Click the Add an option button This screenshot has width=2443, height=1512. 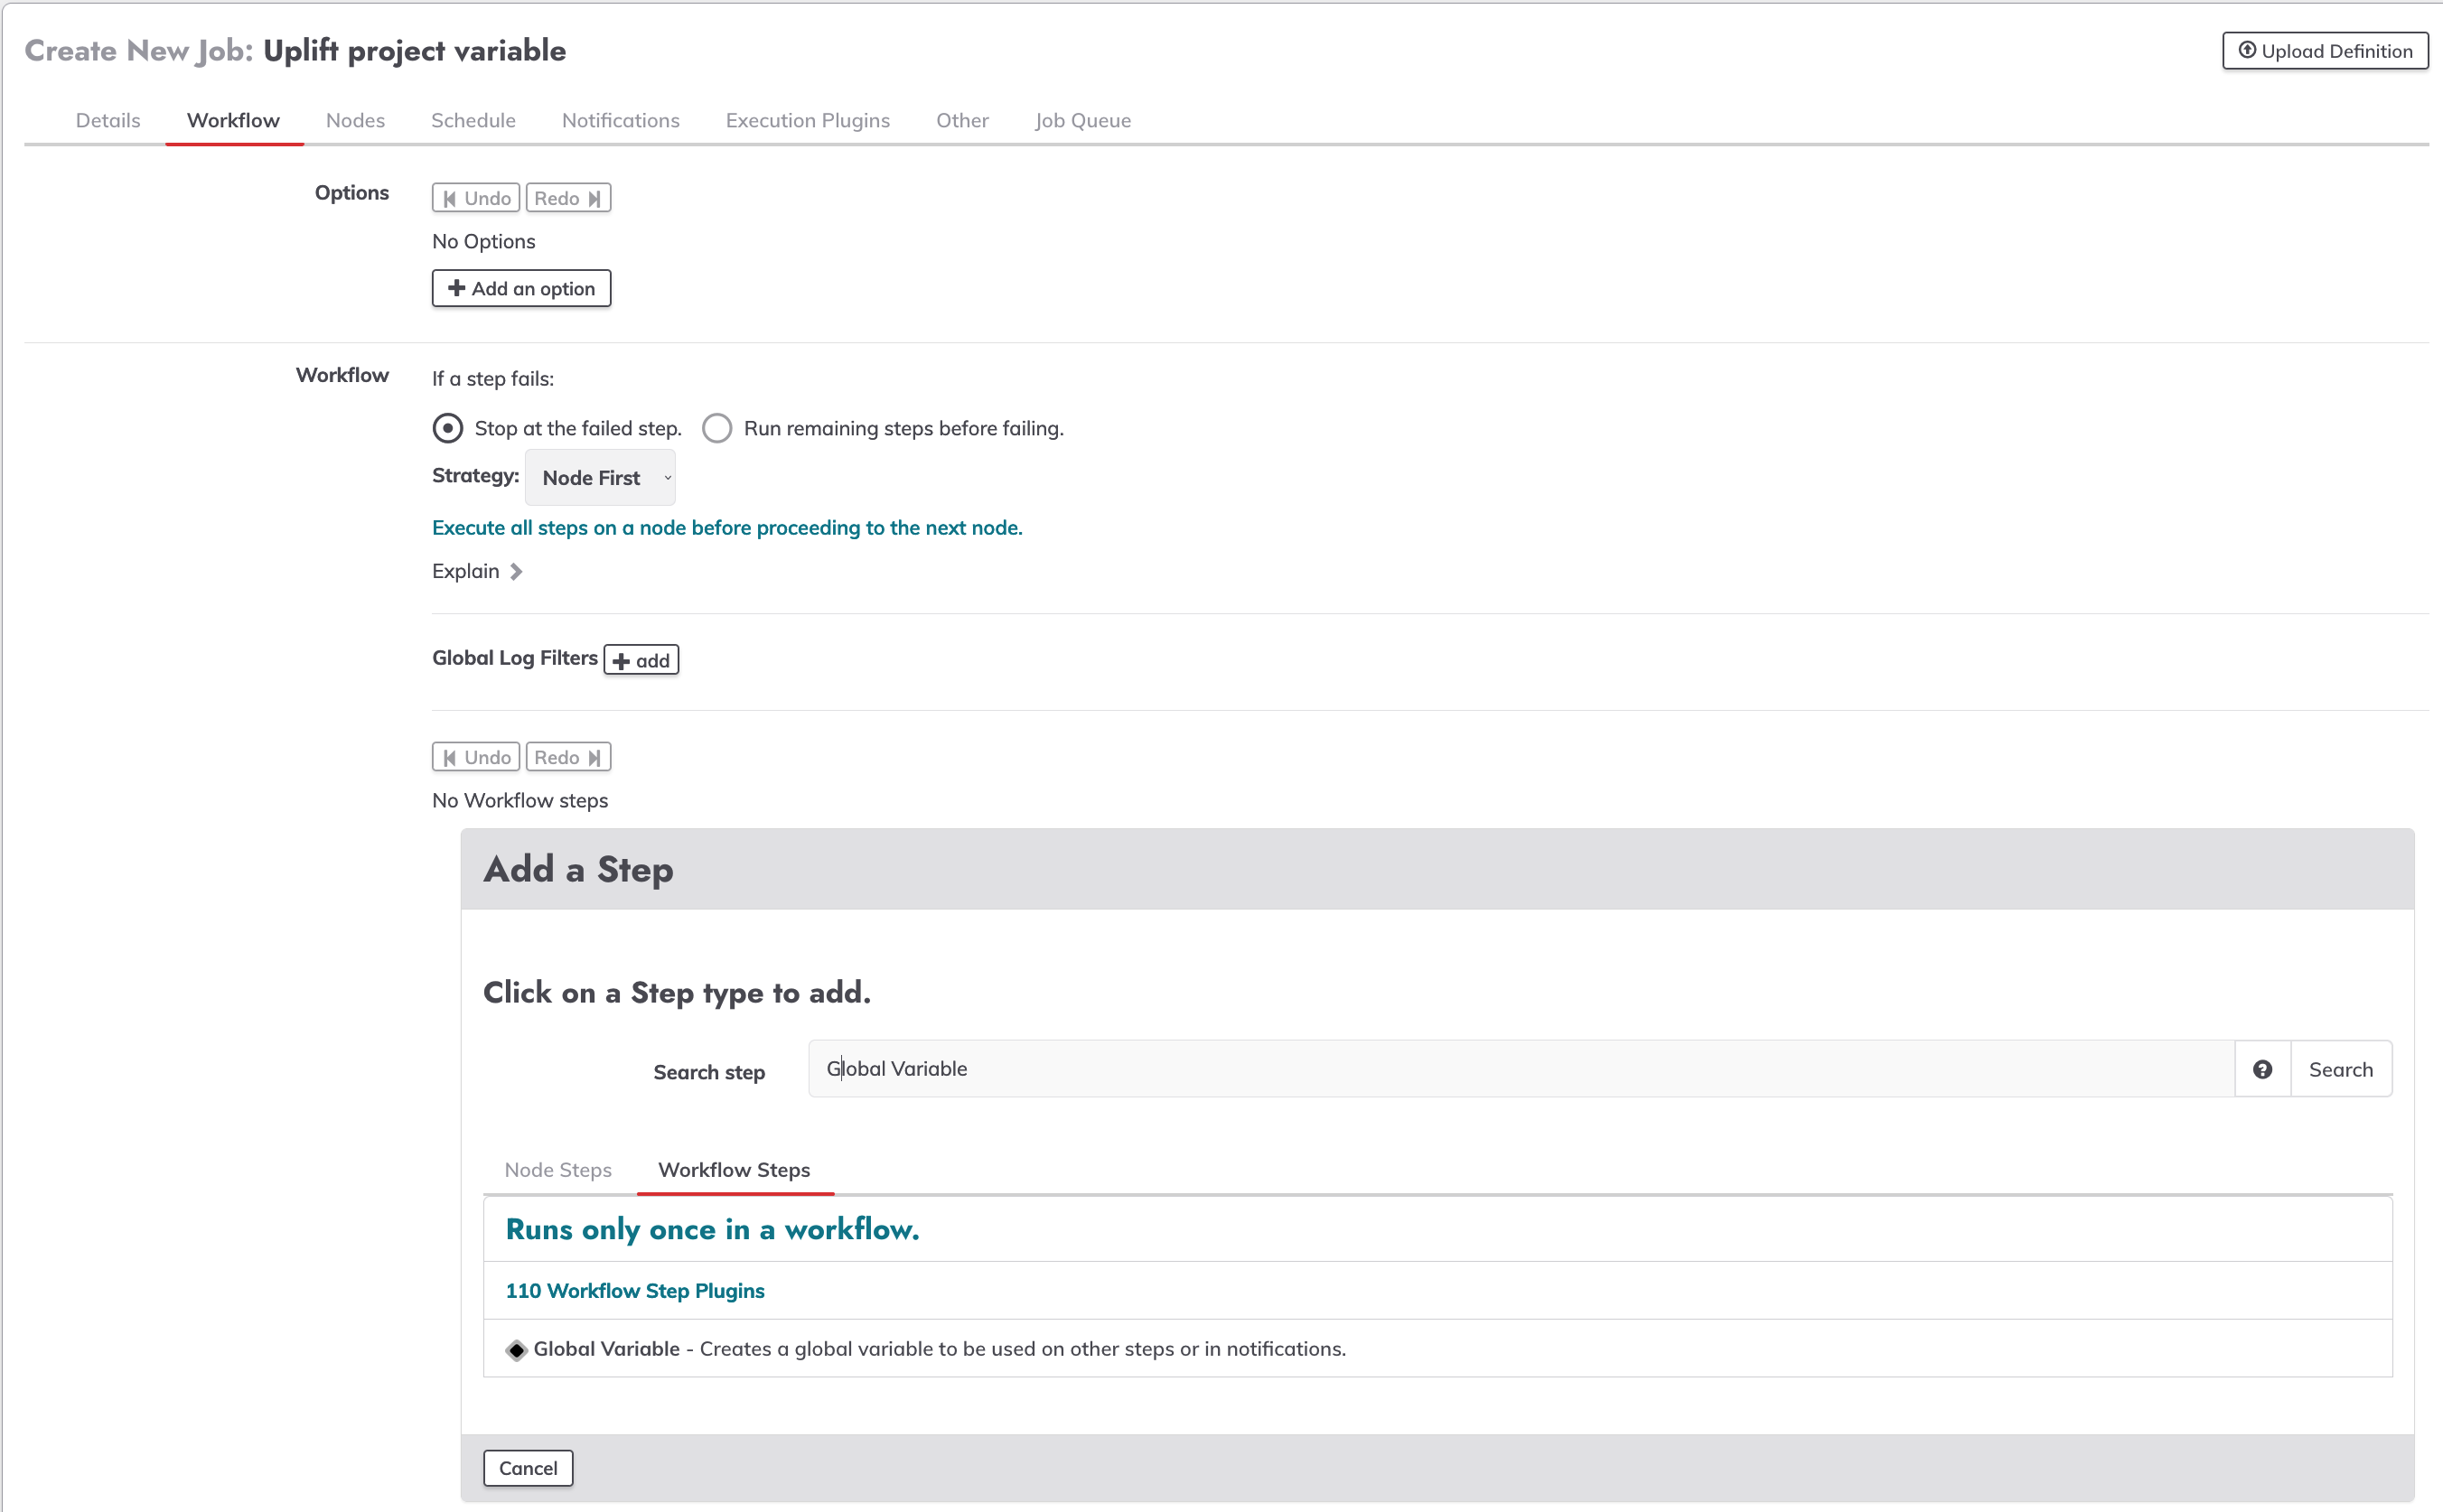pyautogui.click(x=521, y=288)
